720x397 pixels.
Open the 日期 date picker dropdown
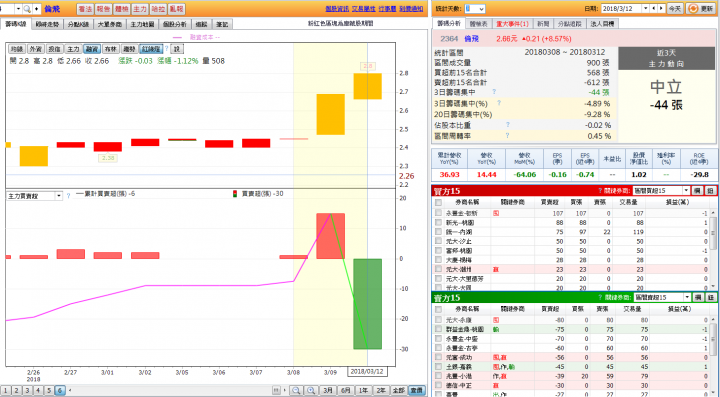645,8
